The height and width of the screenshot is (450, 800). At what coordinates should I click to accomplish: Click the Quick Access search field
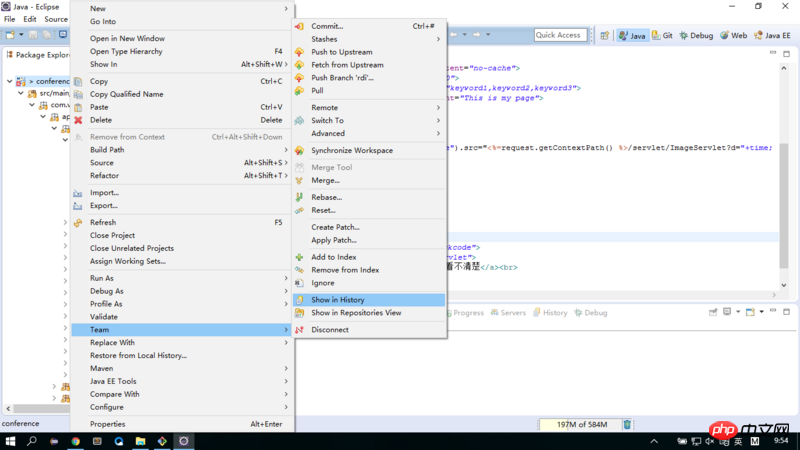coord(558,35)
